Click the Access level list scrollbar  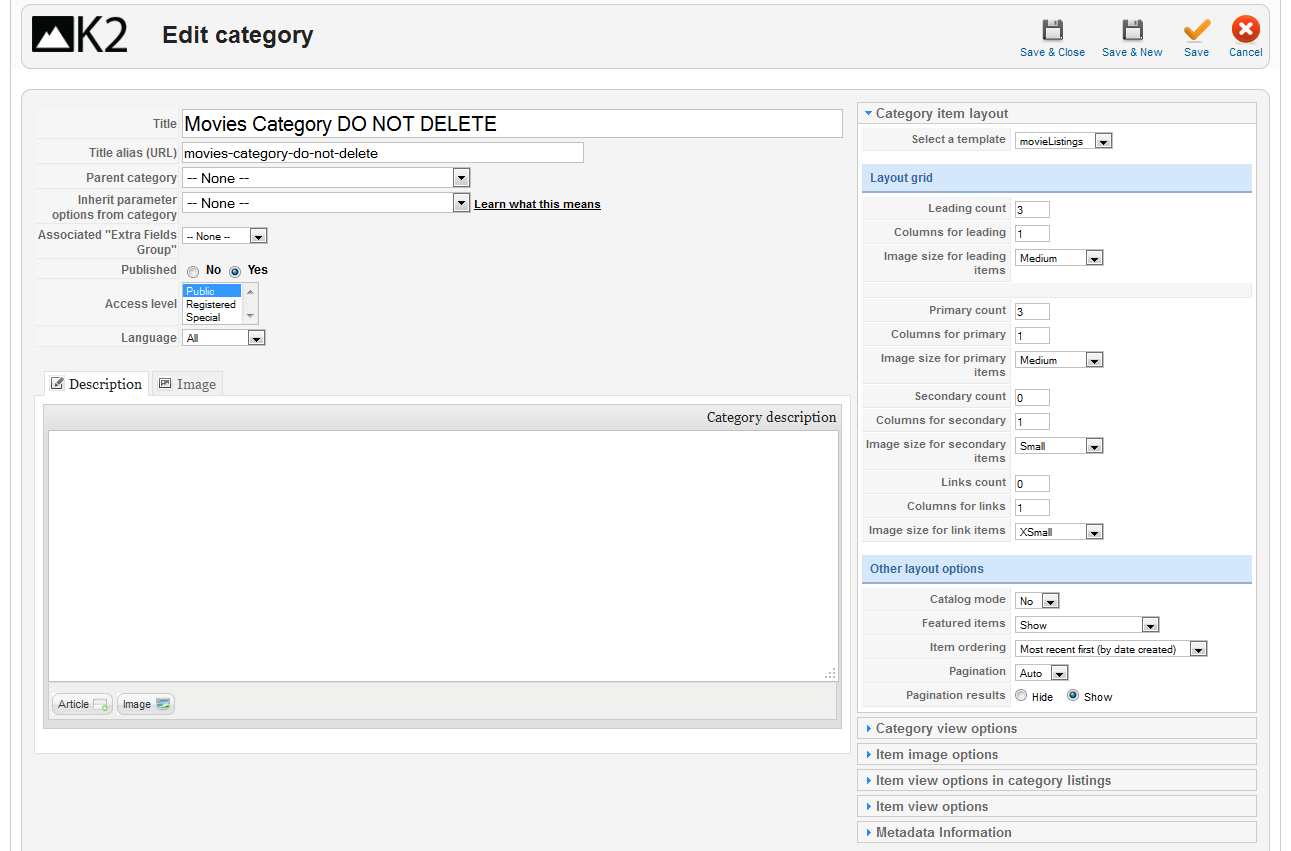(x=250, y=304)
